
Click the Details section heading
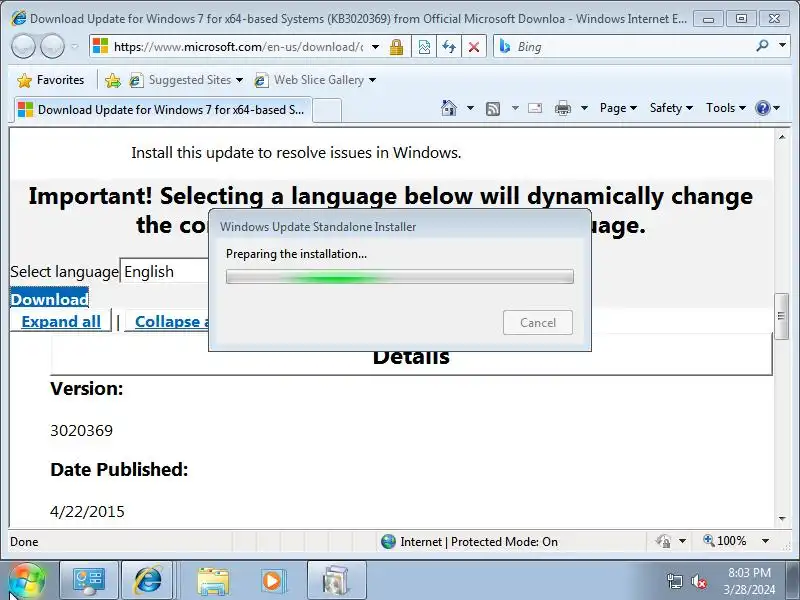[411, 357]
